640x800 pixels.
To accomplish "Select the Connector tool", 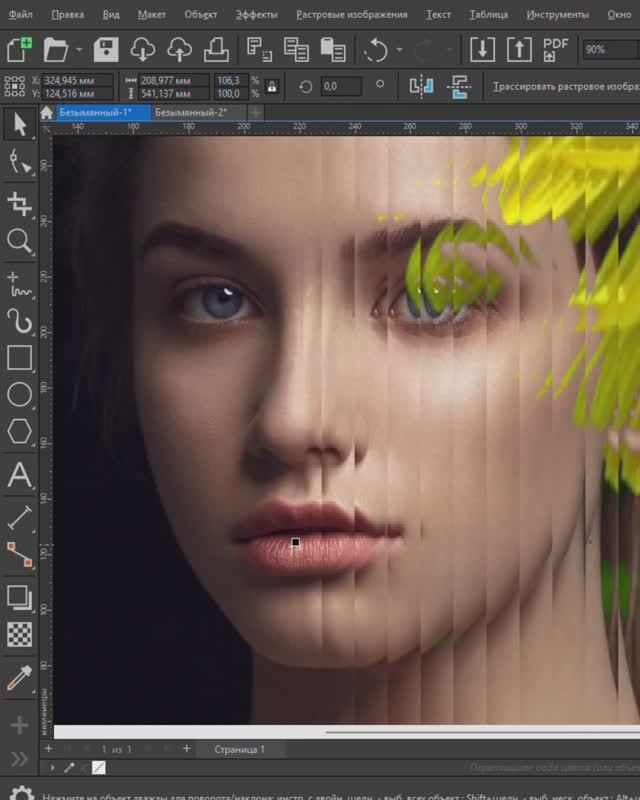I will tap(19, 555).
